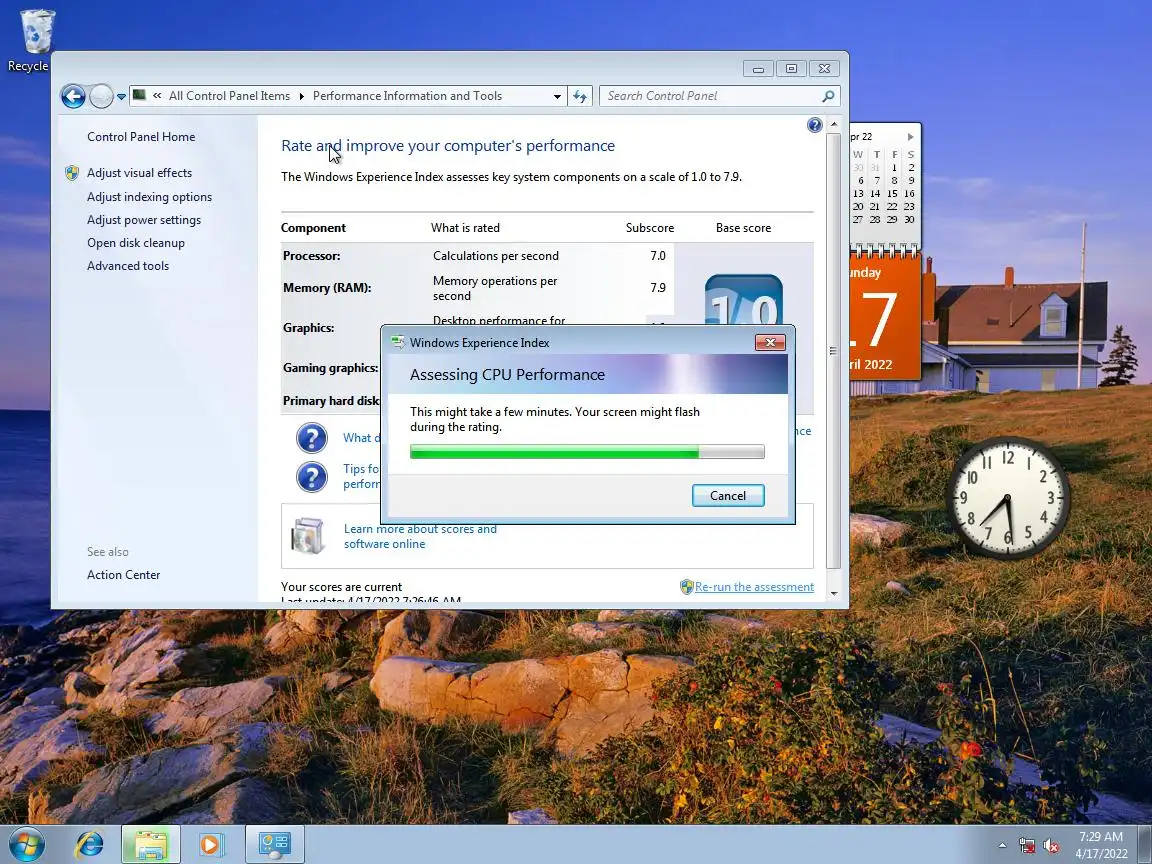Open Learn more about scores and software online

click(420, 536)
